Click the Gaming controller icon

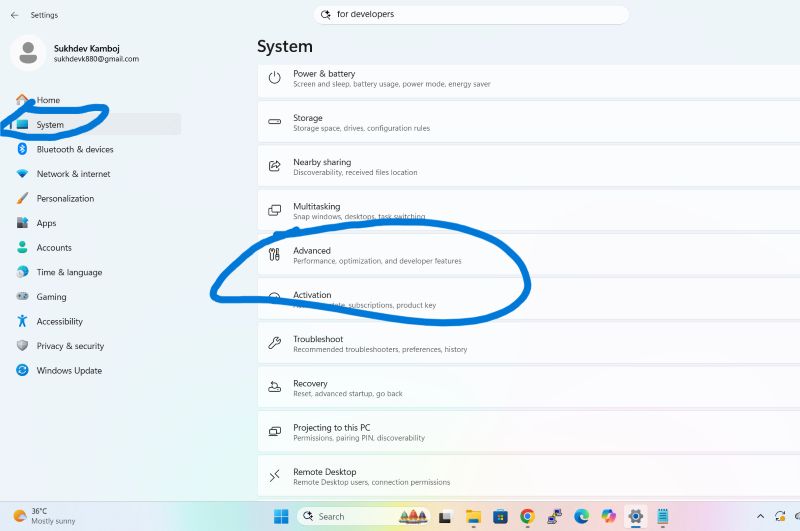(x=22, y=296)
